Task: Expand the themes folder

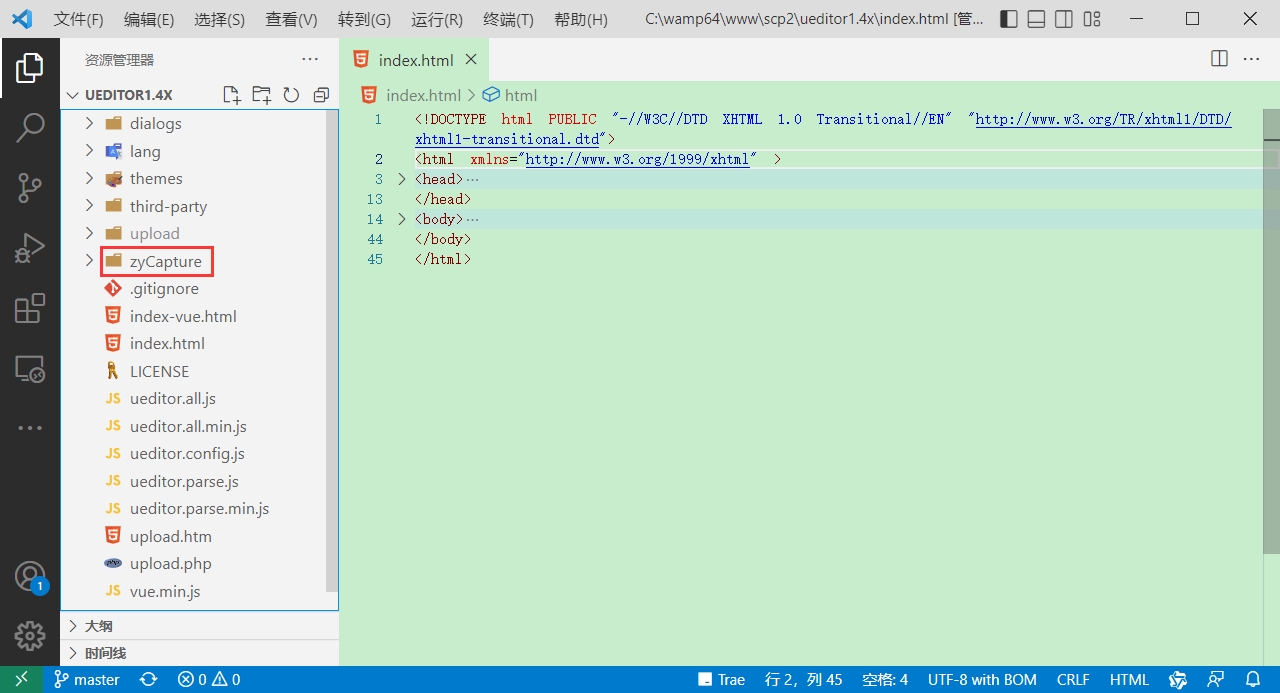Action: [x=89, y=178]
